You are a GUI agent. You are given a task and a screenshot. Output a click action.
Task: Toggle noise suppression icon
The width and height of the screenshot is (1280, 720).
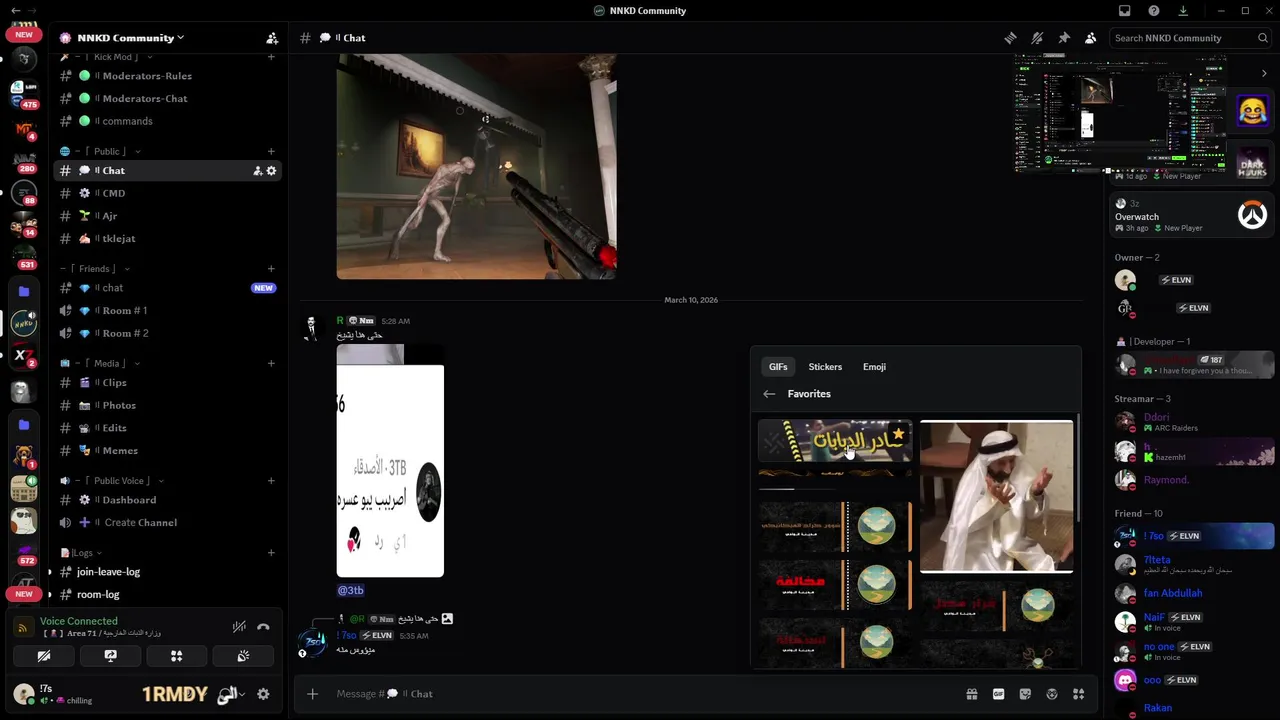coord(239,627)
